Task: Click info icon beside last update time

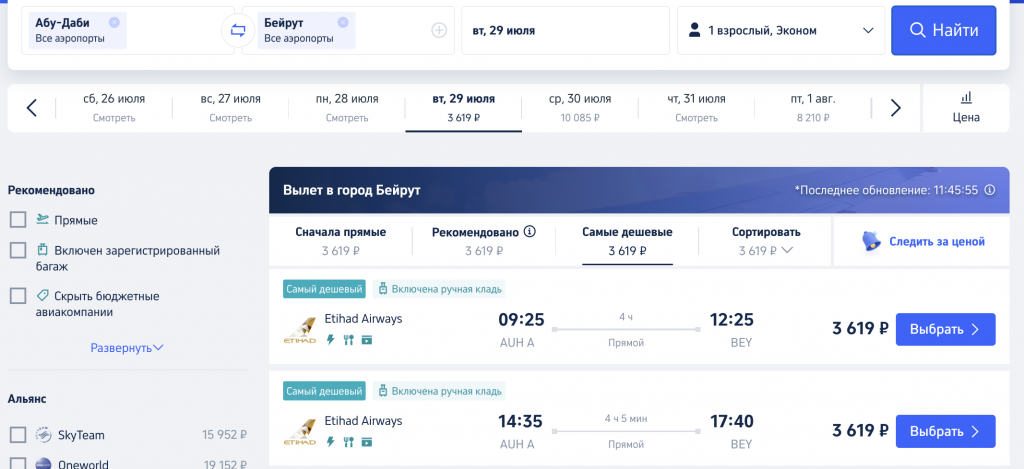Action: (989, 190)
